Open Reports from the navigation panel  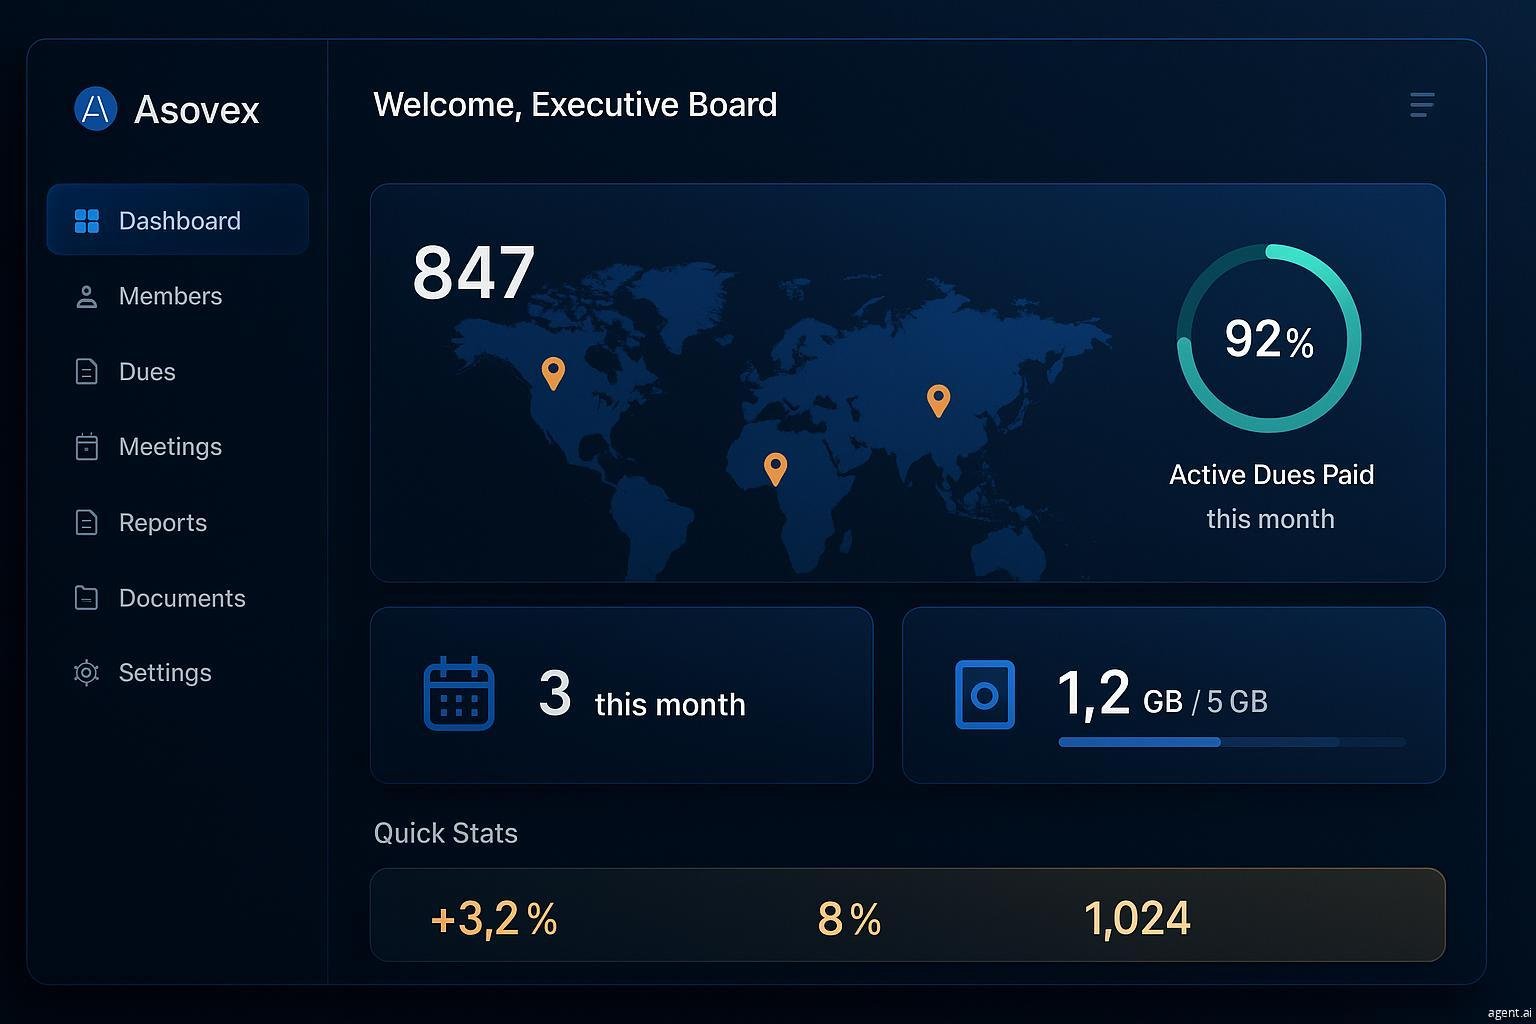(x=162, y=522)
